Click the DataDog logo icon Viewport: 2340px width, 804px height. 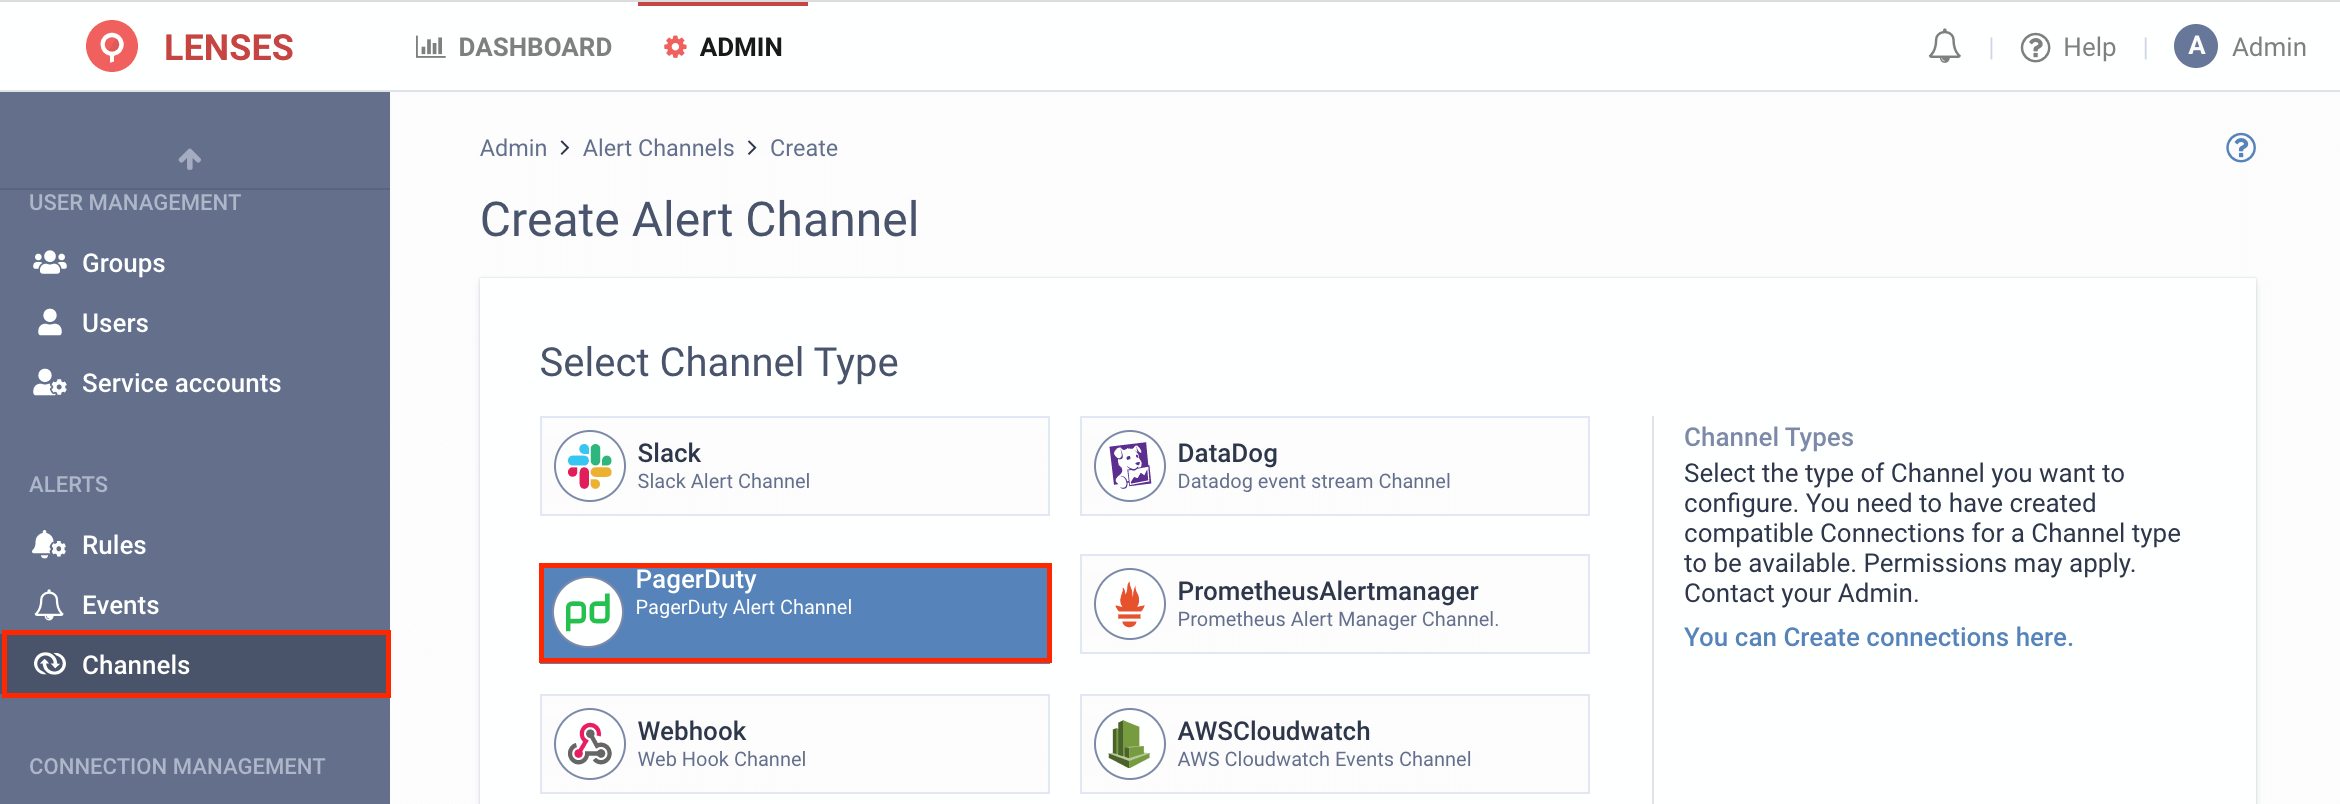pyautogui.click(x=1130, y=466)
